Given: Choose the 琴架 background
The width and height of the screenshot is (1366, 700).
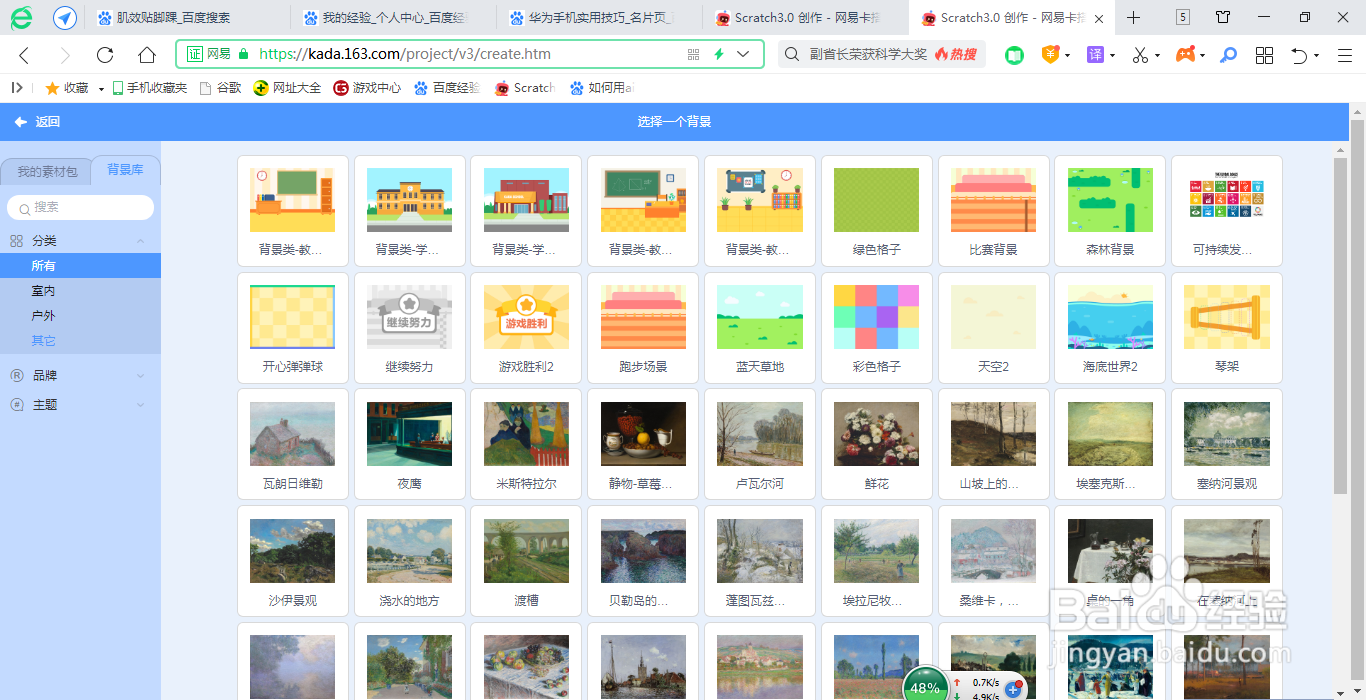Looking at the screenshot, I should tap(1227, 328).
